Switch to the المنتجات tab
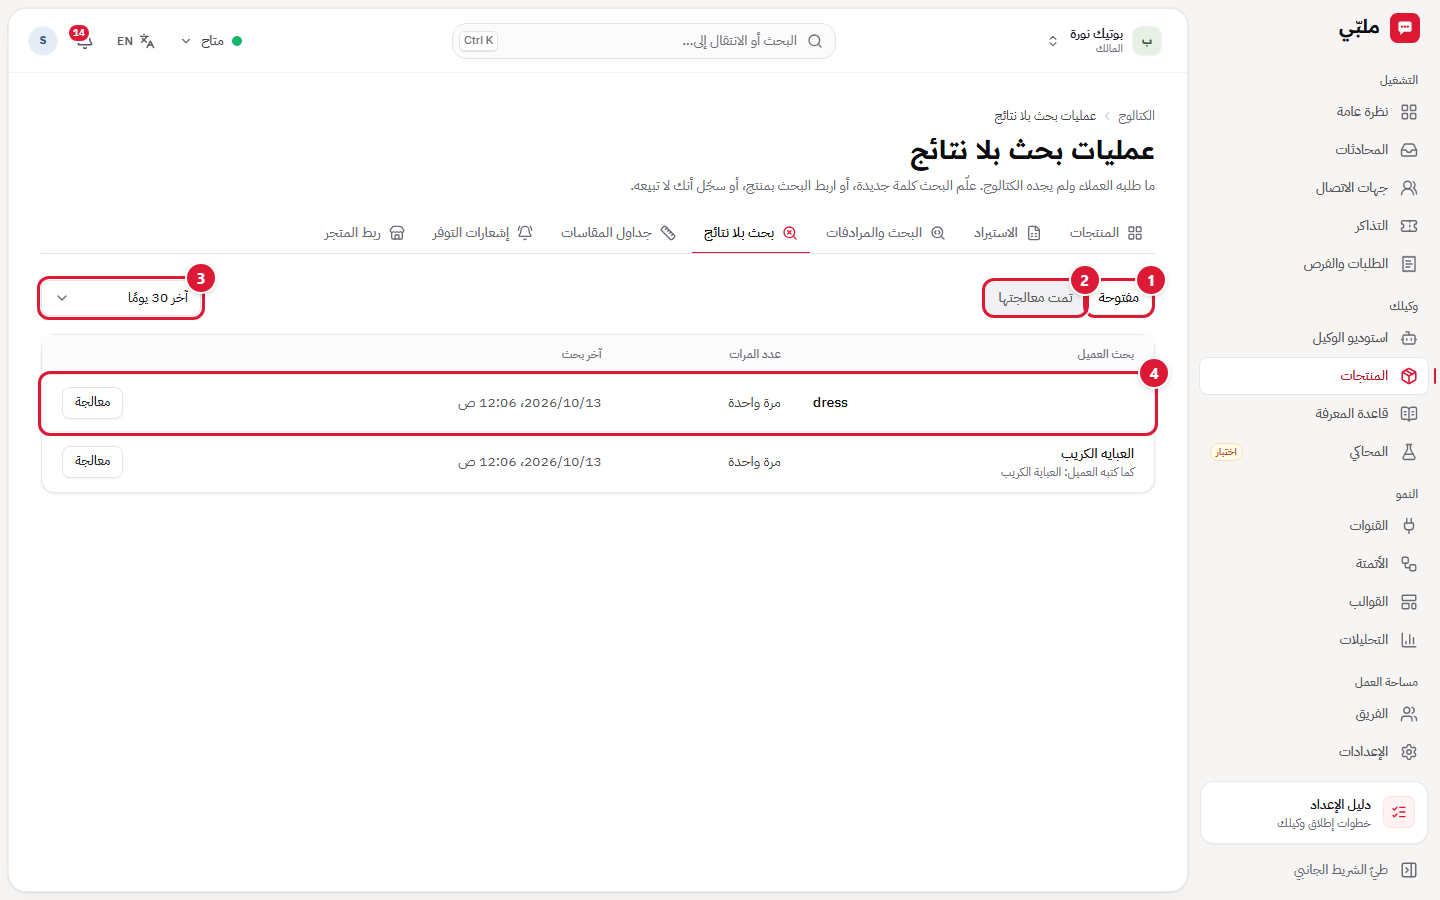Screen dimensions: 1440x900 click(1105, 233)
